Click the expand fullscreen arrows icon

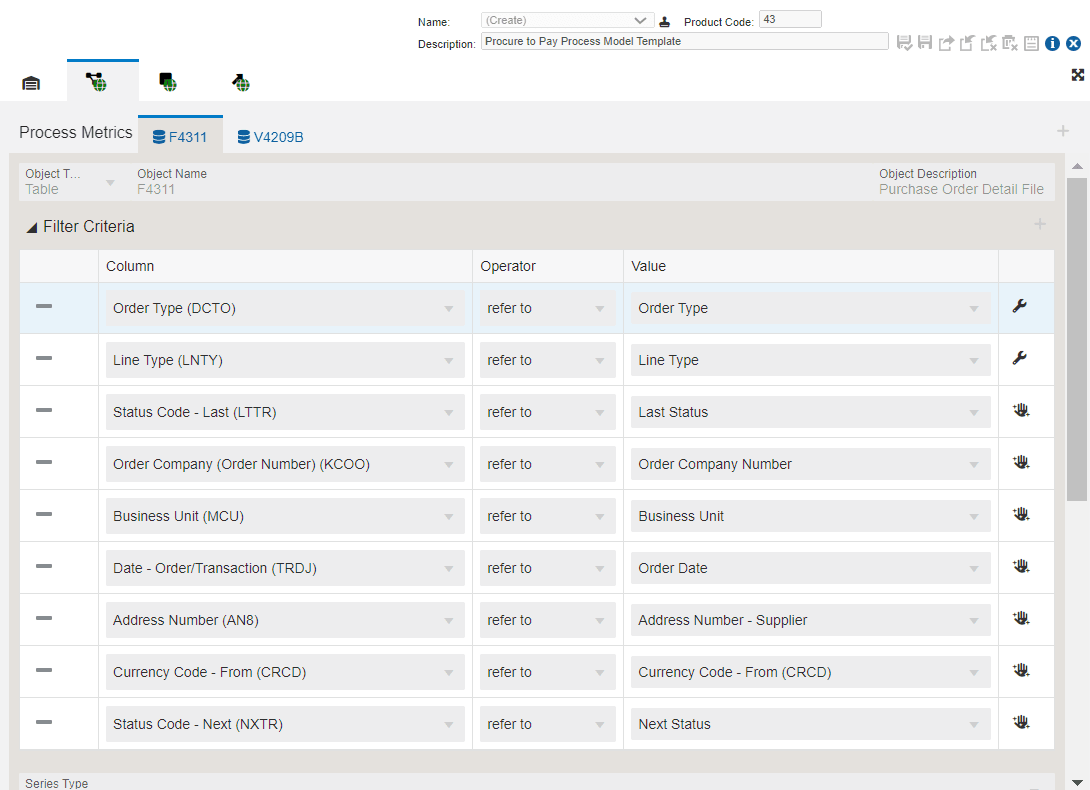click(1078, 75)
